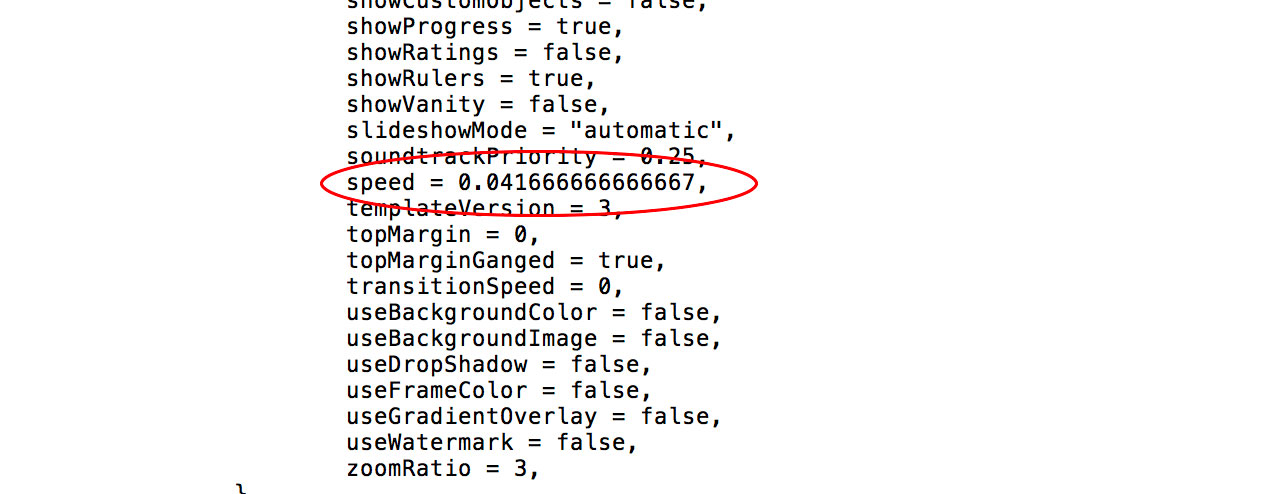This screenshot has width=1280, height=494.
Task: Click the showRulers = true line
Action: click(x=472, y=79)
